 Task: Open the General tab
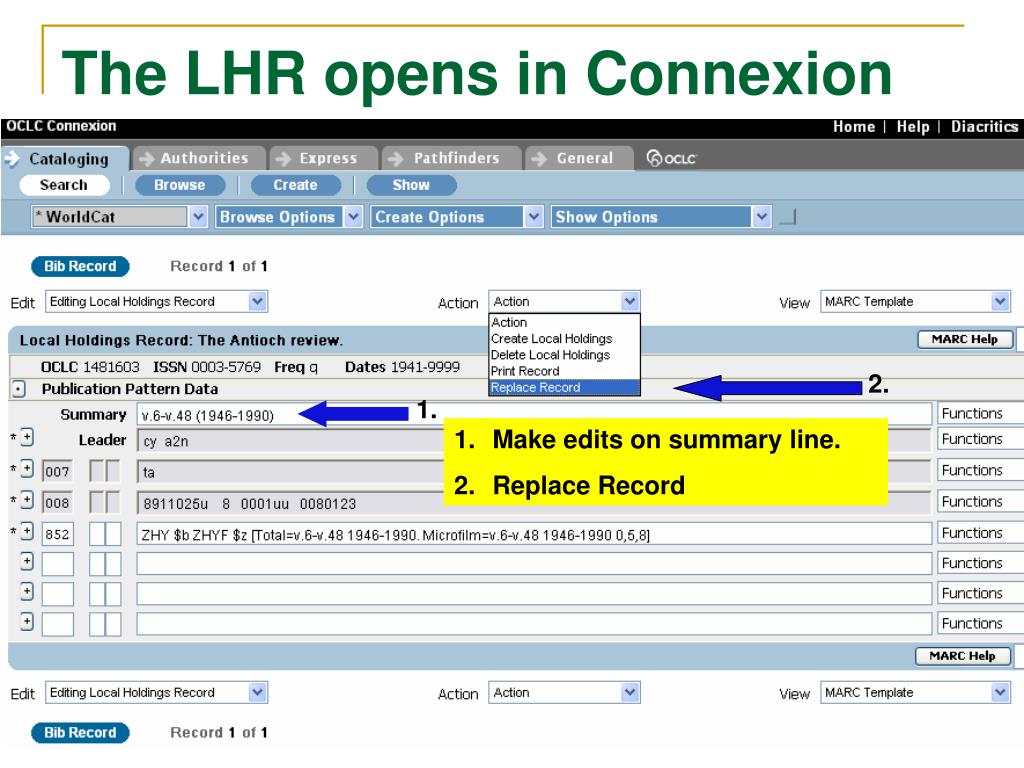coord(579,159)
